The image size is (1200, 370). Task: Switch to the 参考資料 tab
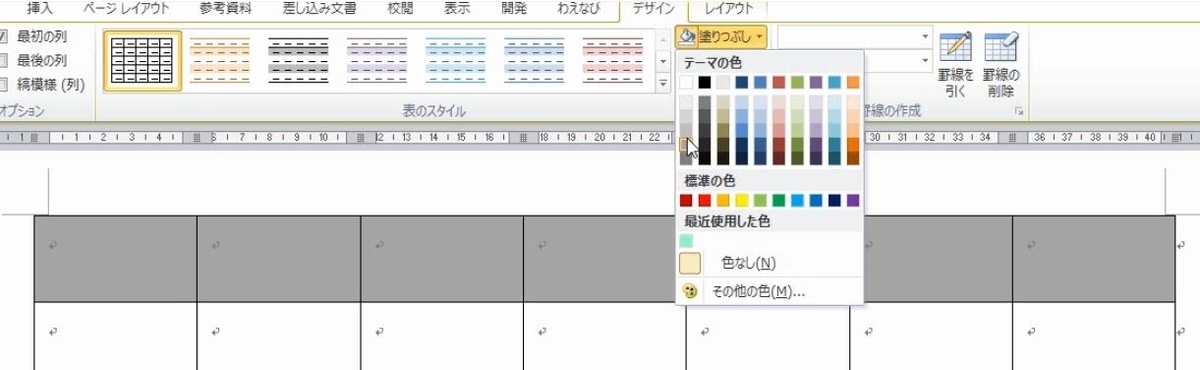[225, 9]
